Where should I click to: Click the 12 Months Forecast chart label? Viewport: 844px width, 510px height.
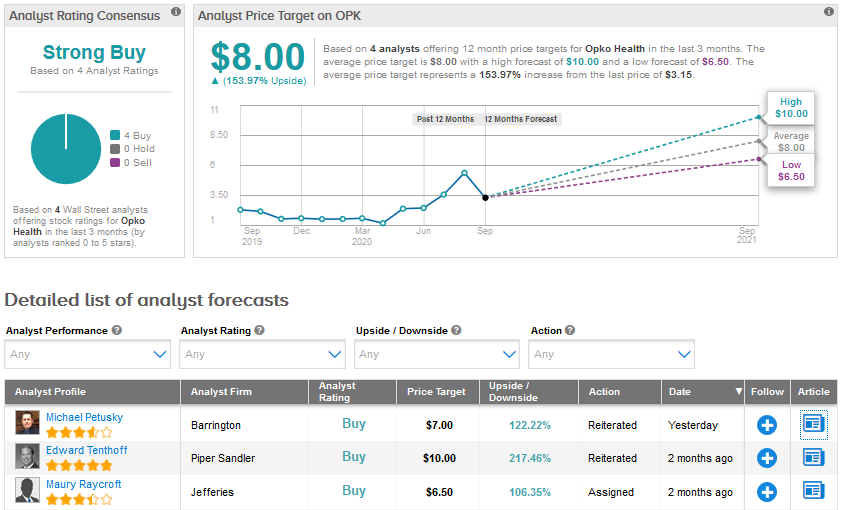tap(521, 119)
